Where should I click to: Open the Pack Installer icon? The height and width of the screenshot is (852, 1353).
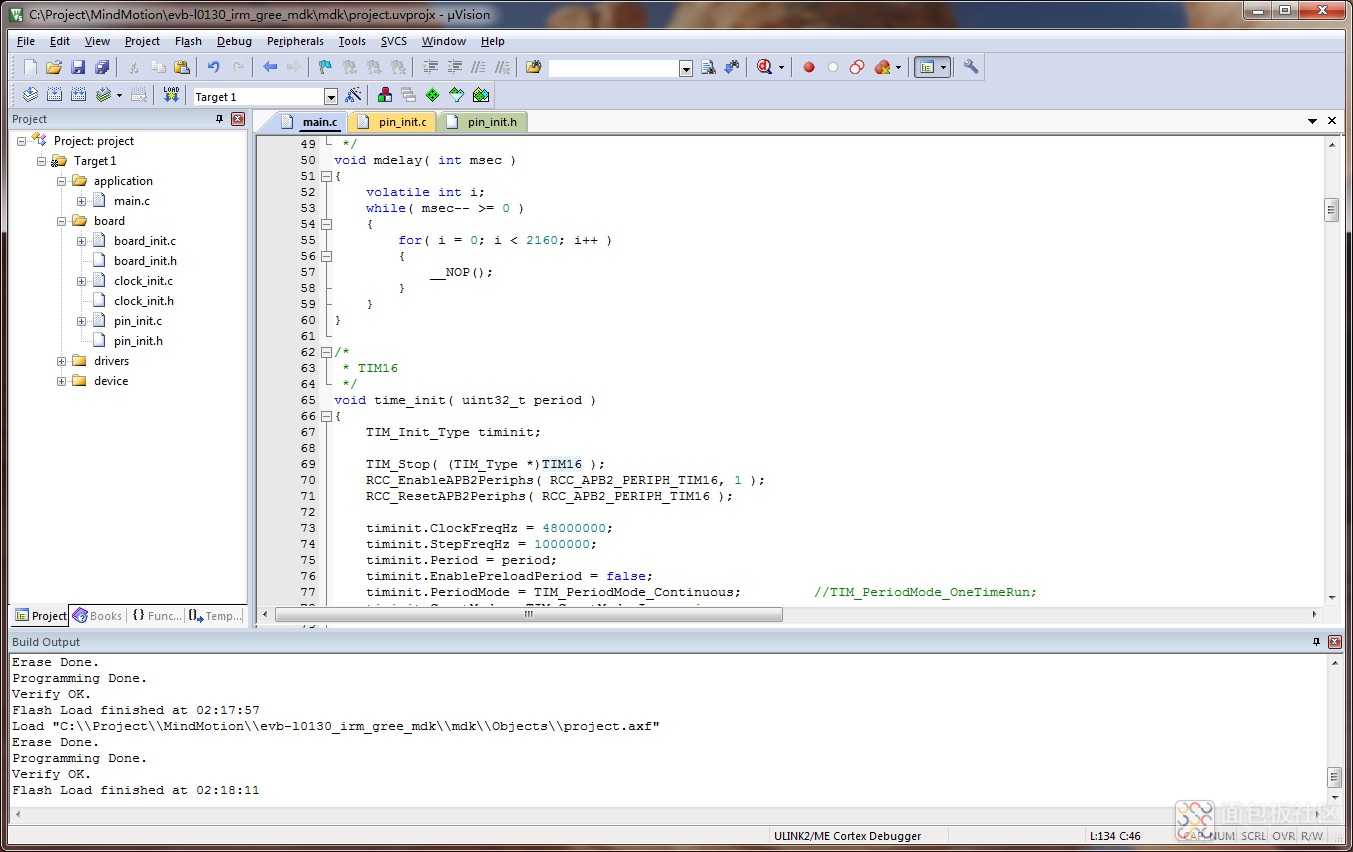(481, 95)
